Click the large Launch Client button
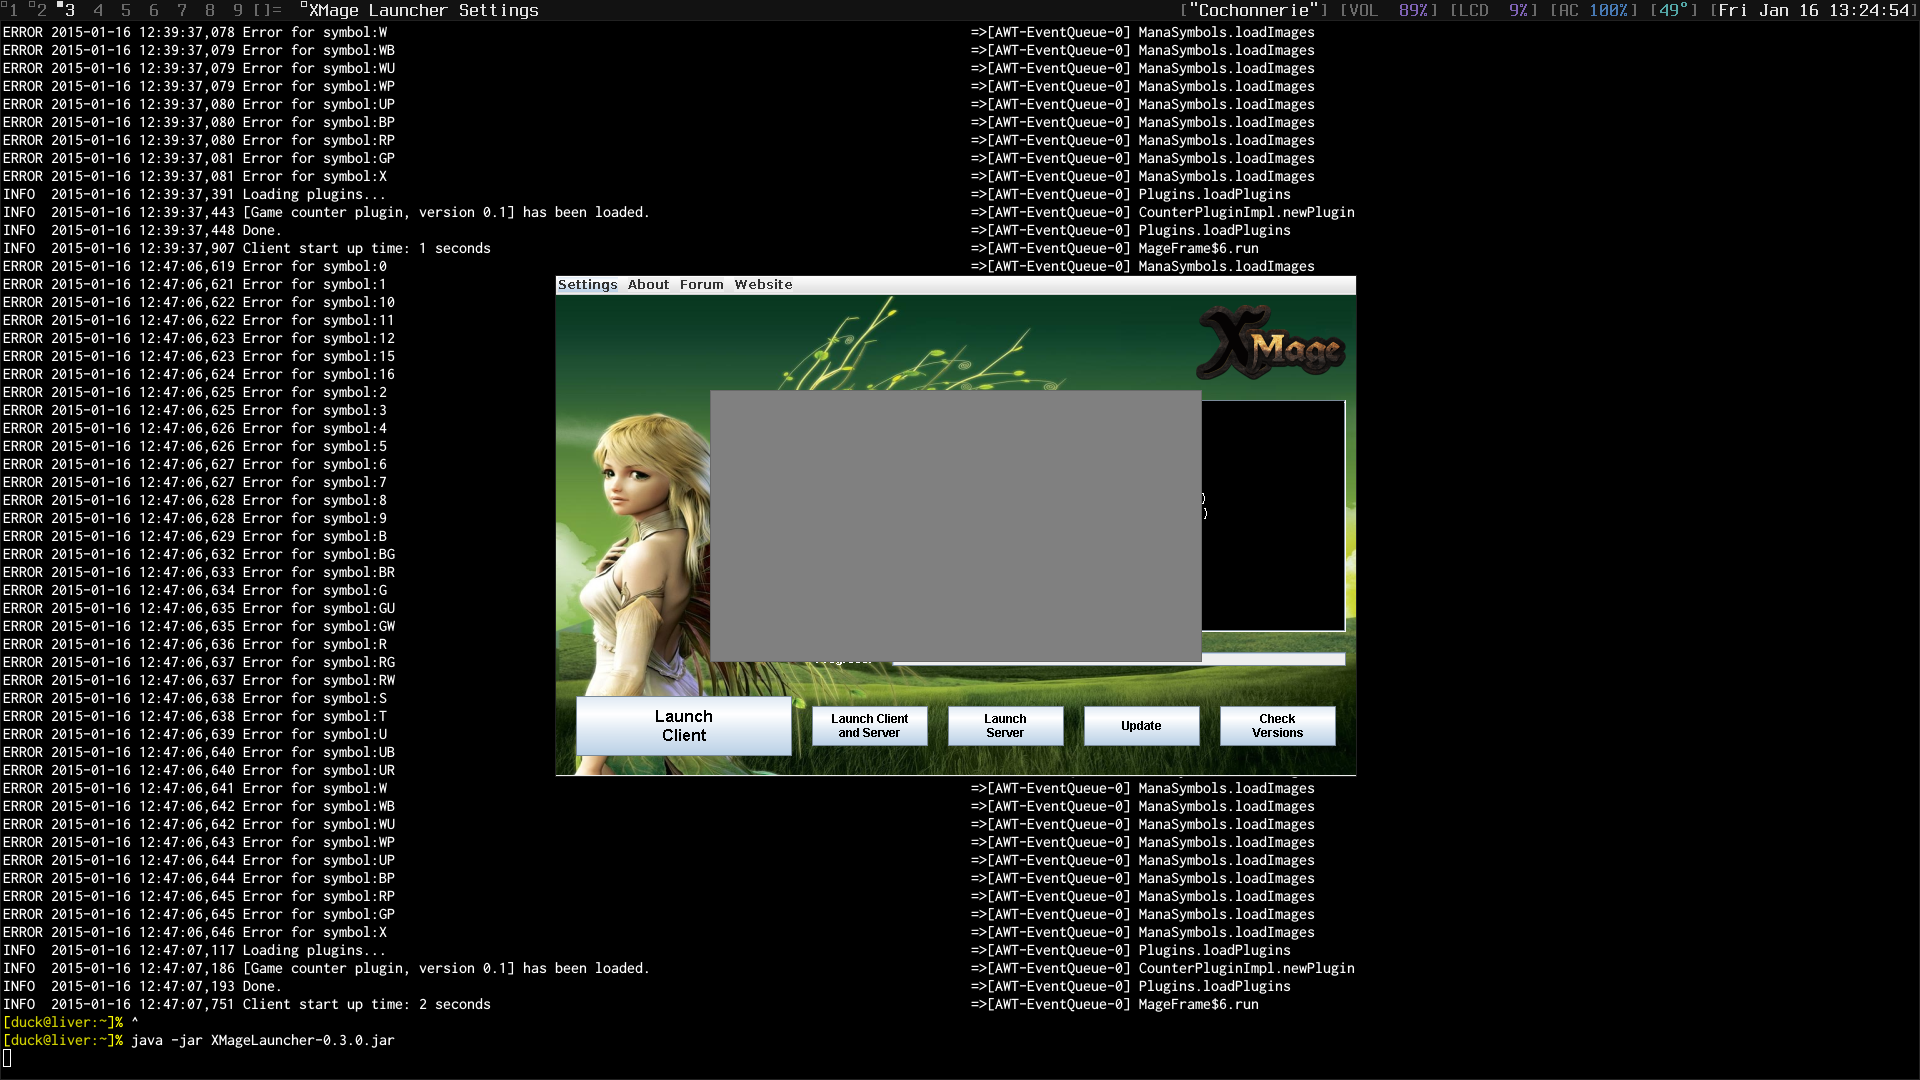 pos(684,726)
